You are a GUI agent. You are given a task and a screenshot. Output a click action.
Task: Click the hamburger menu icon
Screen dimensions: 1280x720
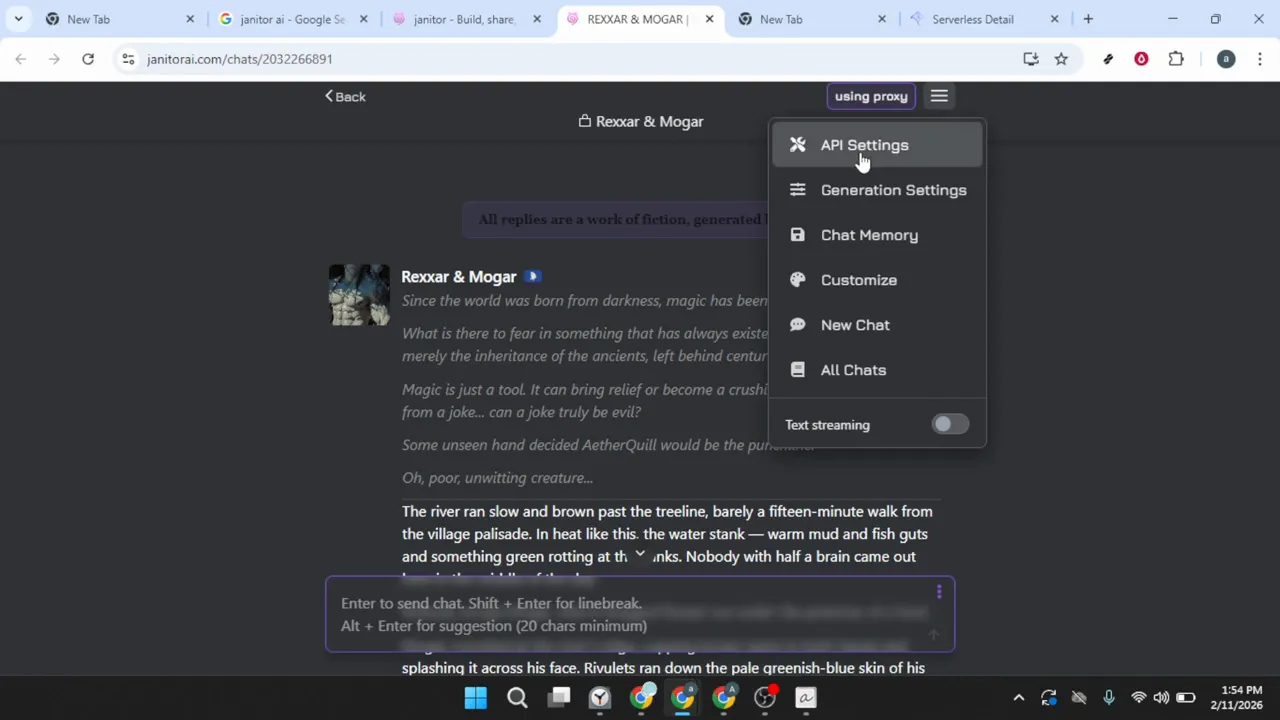[939, 96]
